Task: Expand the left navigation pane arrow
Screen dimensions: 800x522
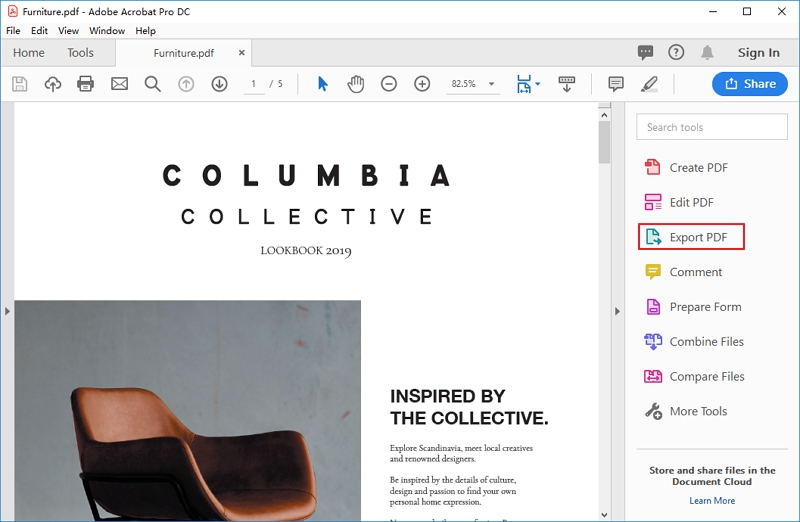Action: tap(7, 311)
